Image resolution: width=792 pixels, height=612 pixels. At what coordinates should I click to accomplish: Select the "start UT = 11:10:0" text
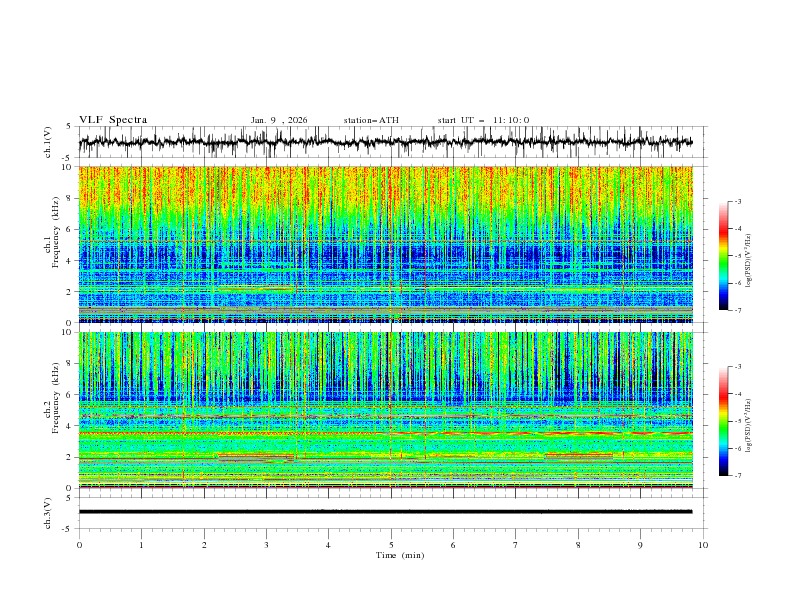pos(483,120)
